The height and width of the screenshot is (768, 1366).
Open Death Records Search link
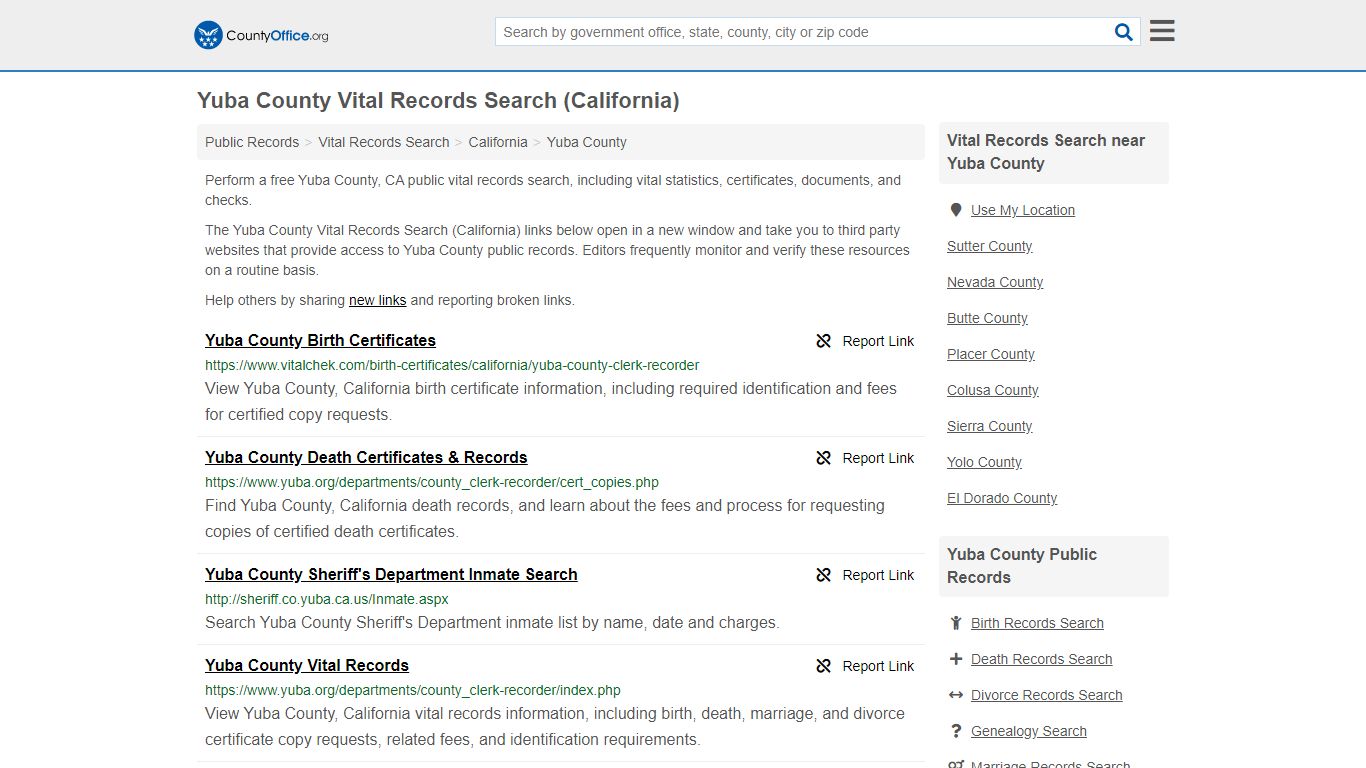1041,659
